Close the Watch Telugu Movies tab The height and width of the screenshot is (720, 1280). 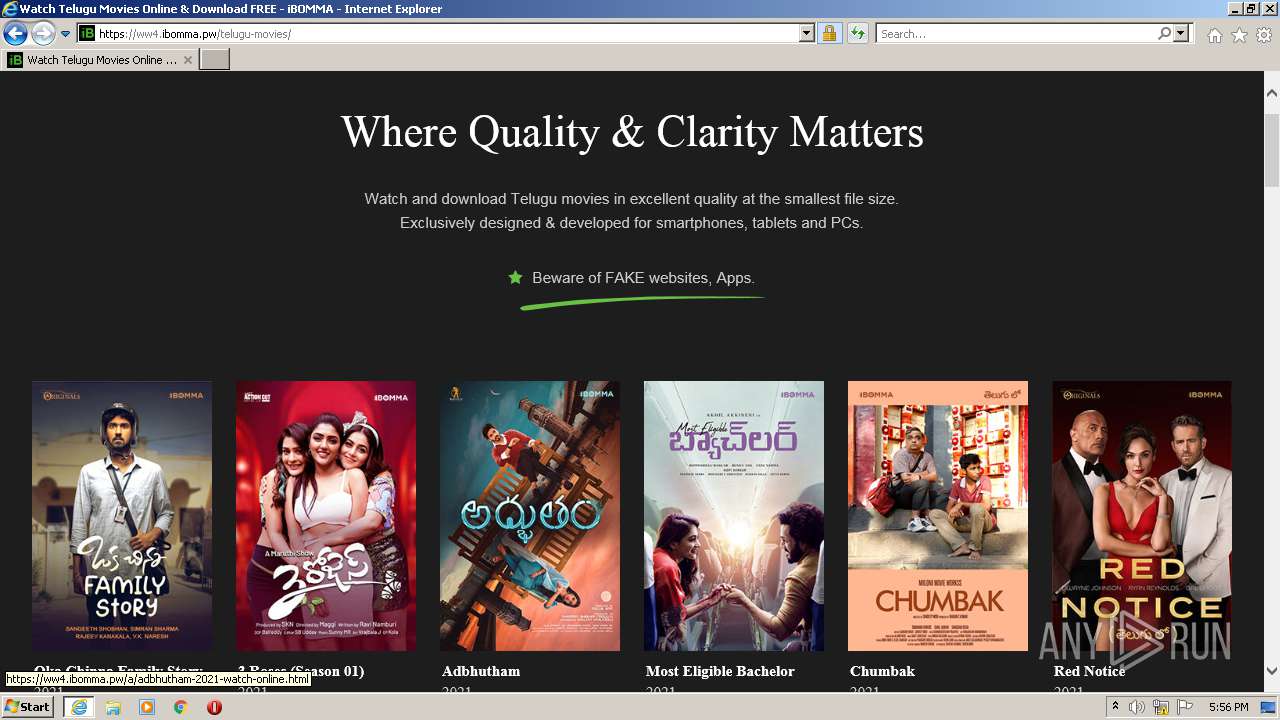(187, 60)
